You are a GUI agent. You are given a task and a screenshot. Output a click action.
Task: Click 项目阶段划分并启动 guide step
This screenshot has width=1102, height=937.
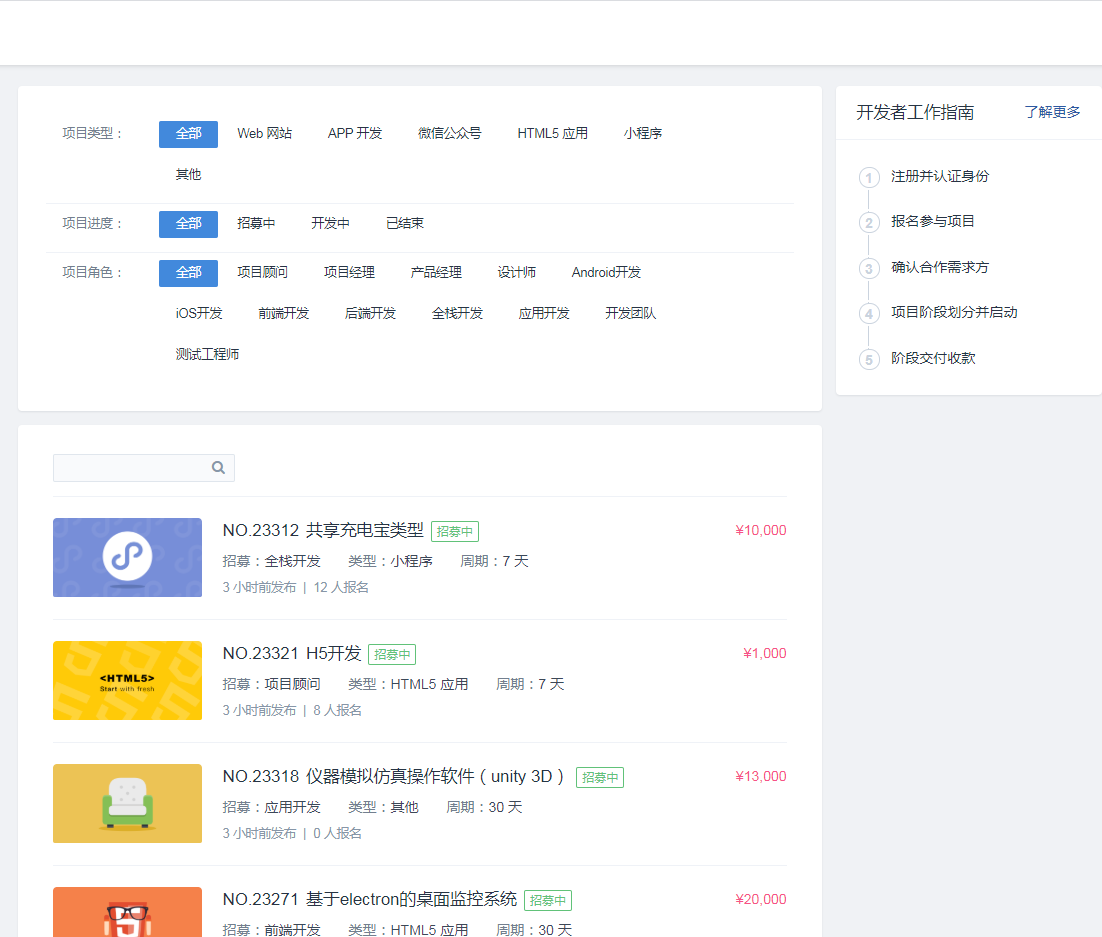pos(954,313)
